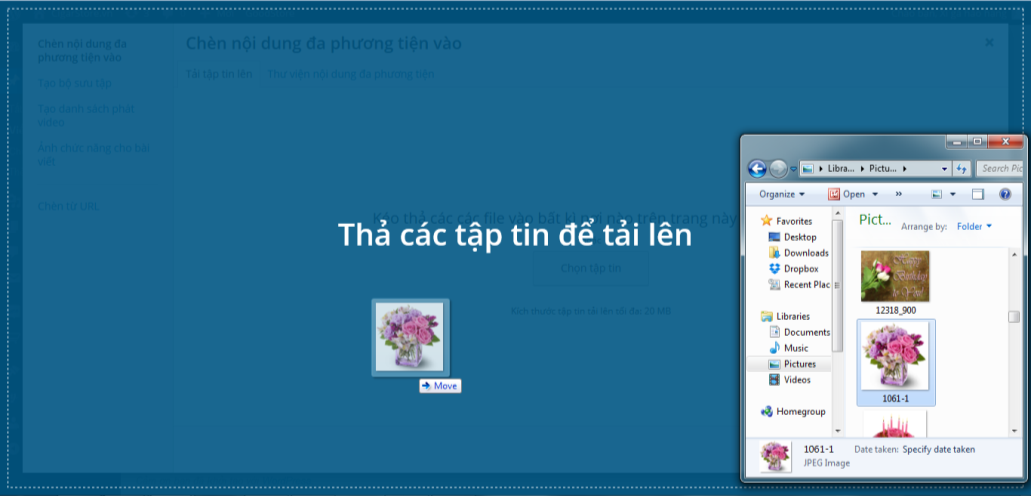Image resolution: width=1031 pixels, height=496 pixels.
Task: Close the media insert dialog with X
Action: [989, 43]
